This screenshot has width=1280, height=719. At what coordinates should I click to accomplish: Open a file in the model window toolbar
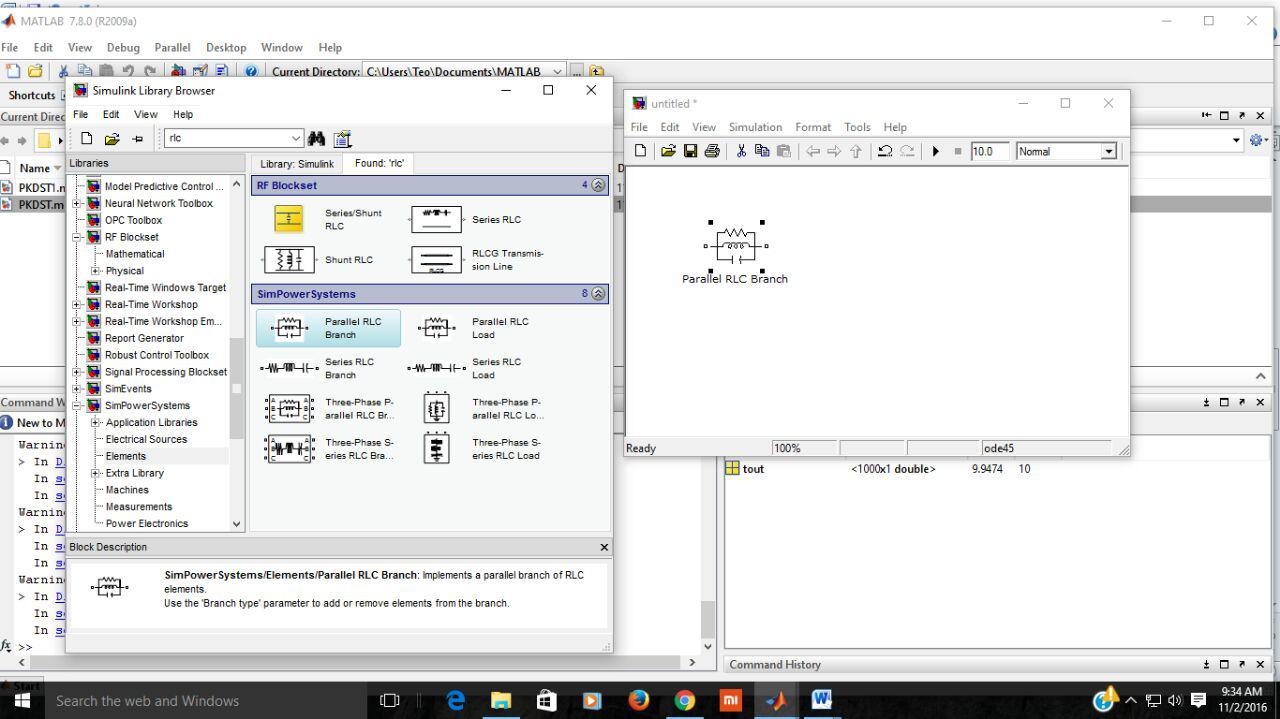pyautogui.click(x=666, y=151)
